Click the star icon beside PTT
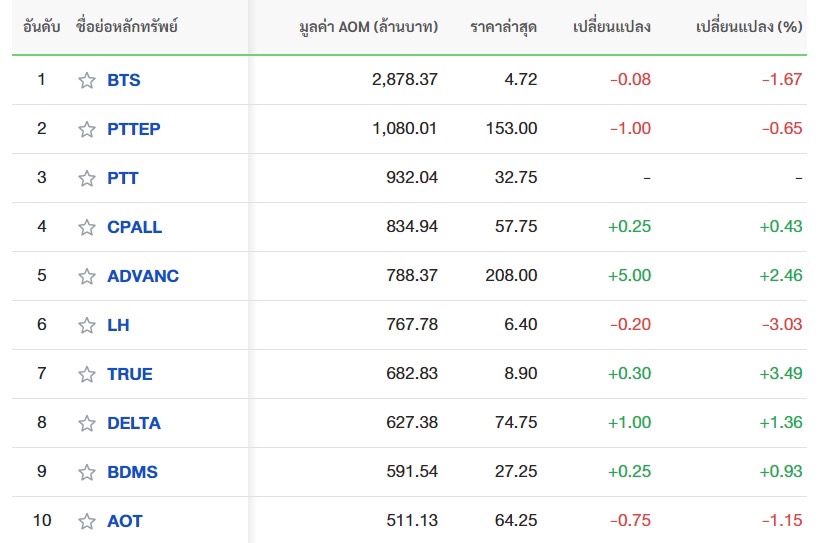Screen dimensions: 822x543 pyautogui.click(x=87, y=178)
